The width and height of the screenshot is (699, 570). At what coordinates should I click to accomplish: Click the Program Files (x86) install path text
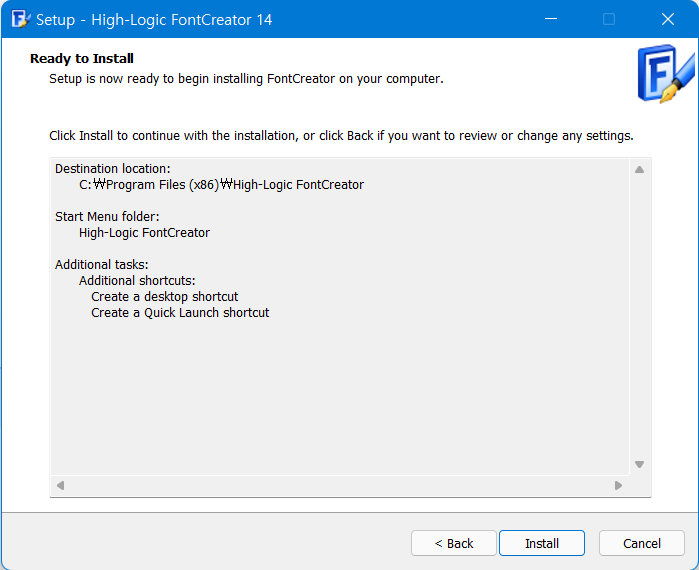coord(222,185)
